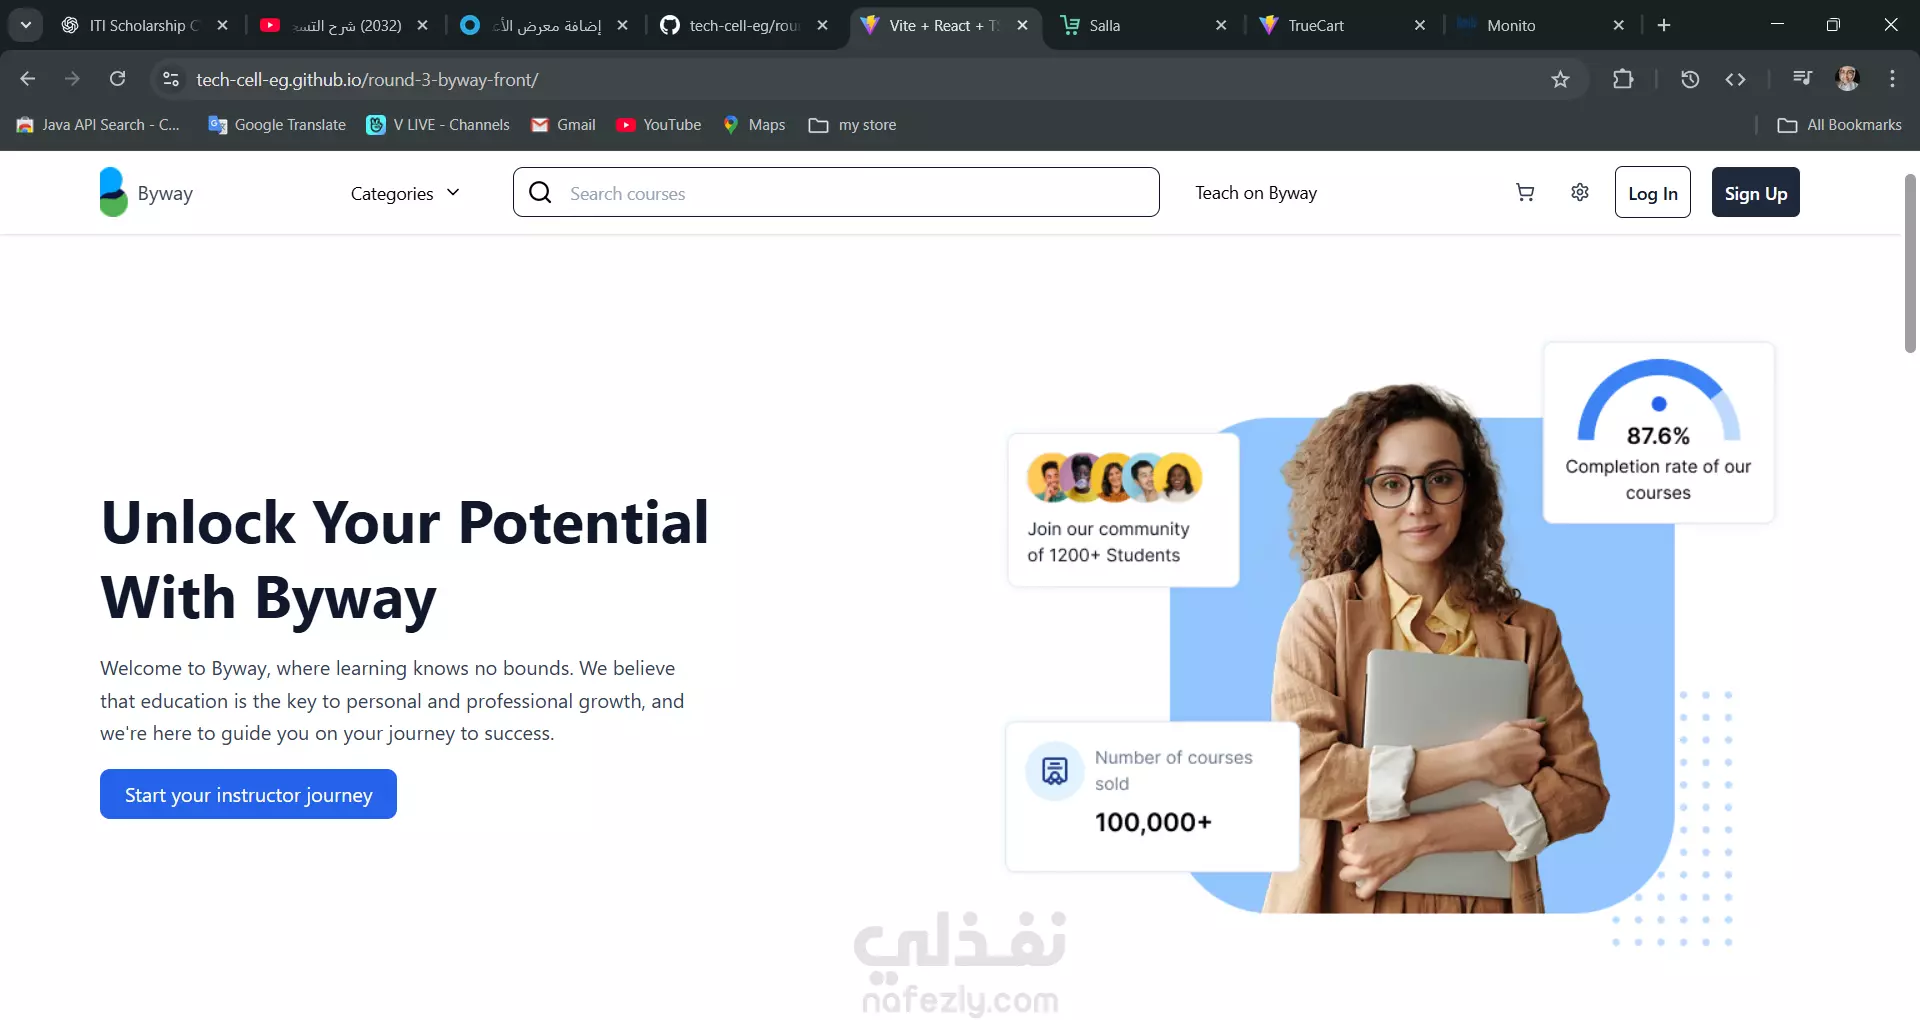Click the search magnifier icon
This screenshot has width=1920, height=1020.
[540, 192]
